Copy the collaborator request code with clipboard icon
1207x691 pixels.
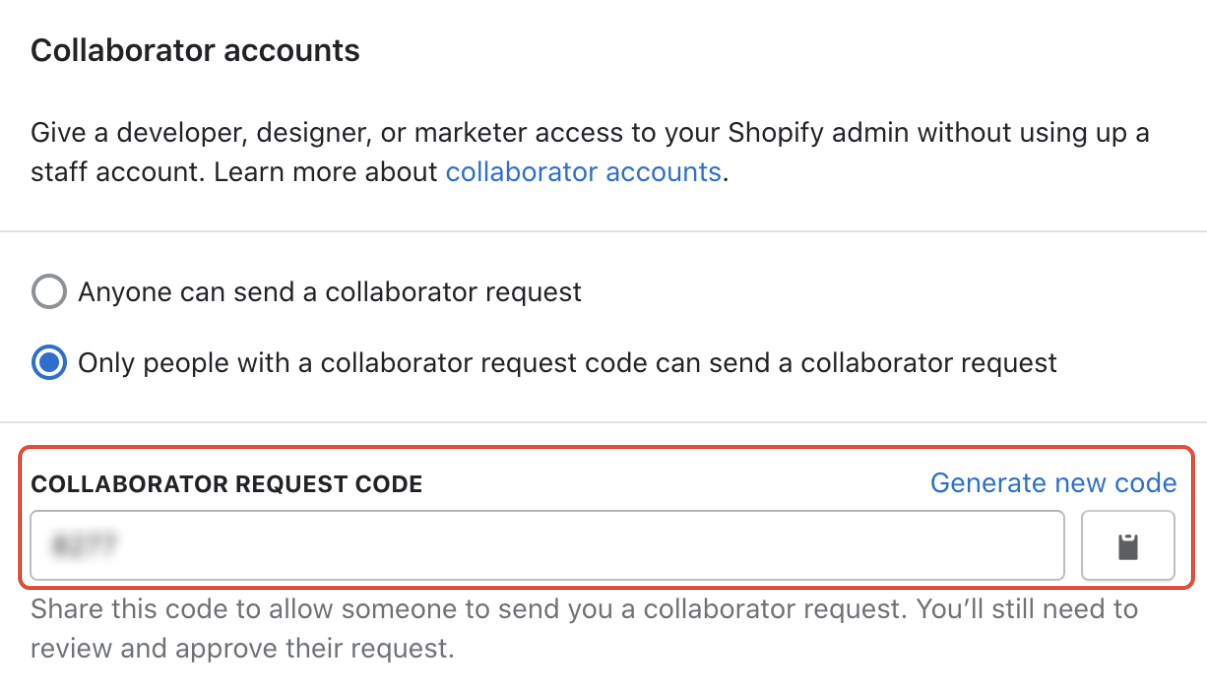(x=1128, y=546)
